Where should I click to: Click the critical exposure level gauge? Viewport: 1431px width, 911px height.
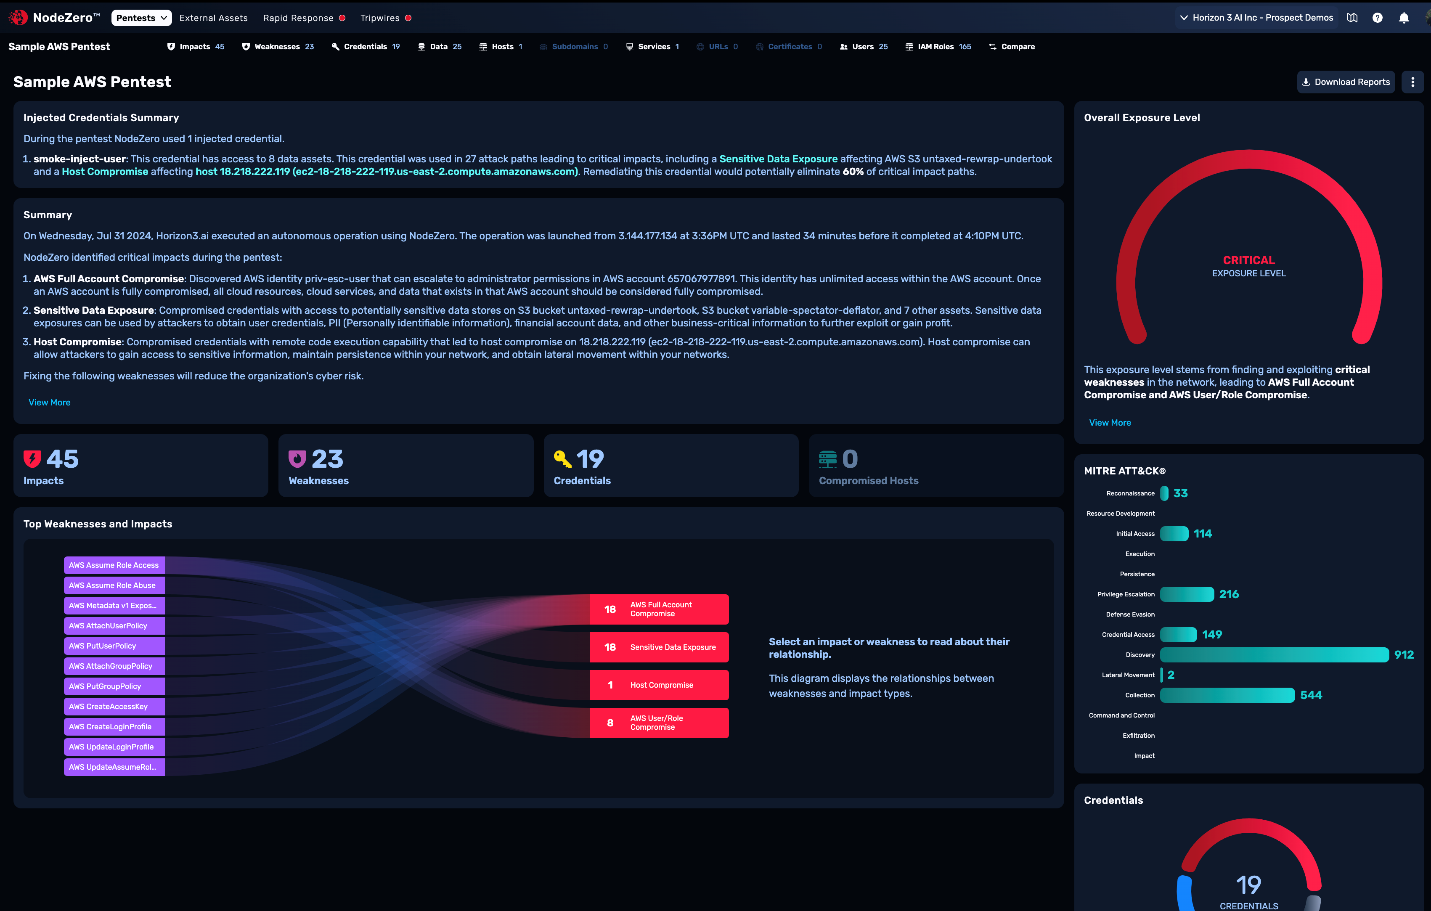click(x=1249, y=245)
